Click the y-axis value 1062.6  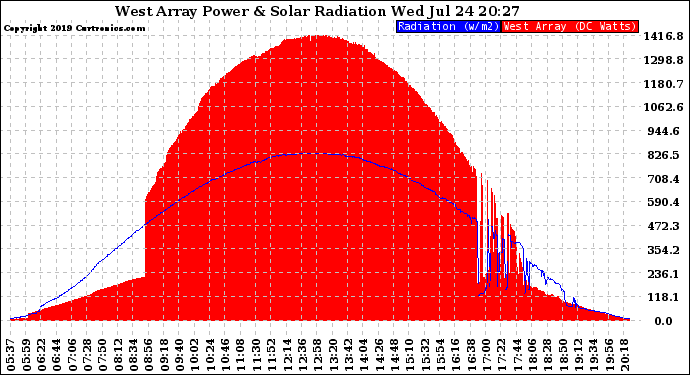click(x=664, y=107)
